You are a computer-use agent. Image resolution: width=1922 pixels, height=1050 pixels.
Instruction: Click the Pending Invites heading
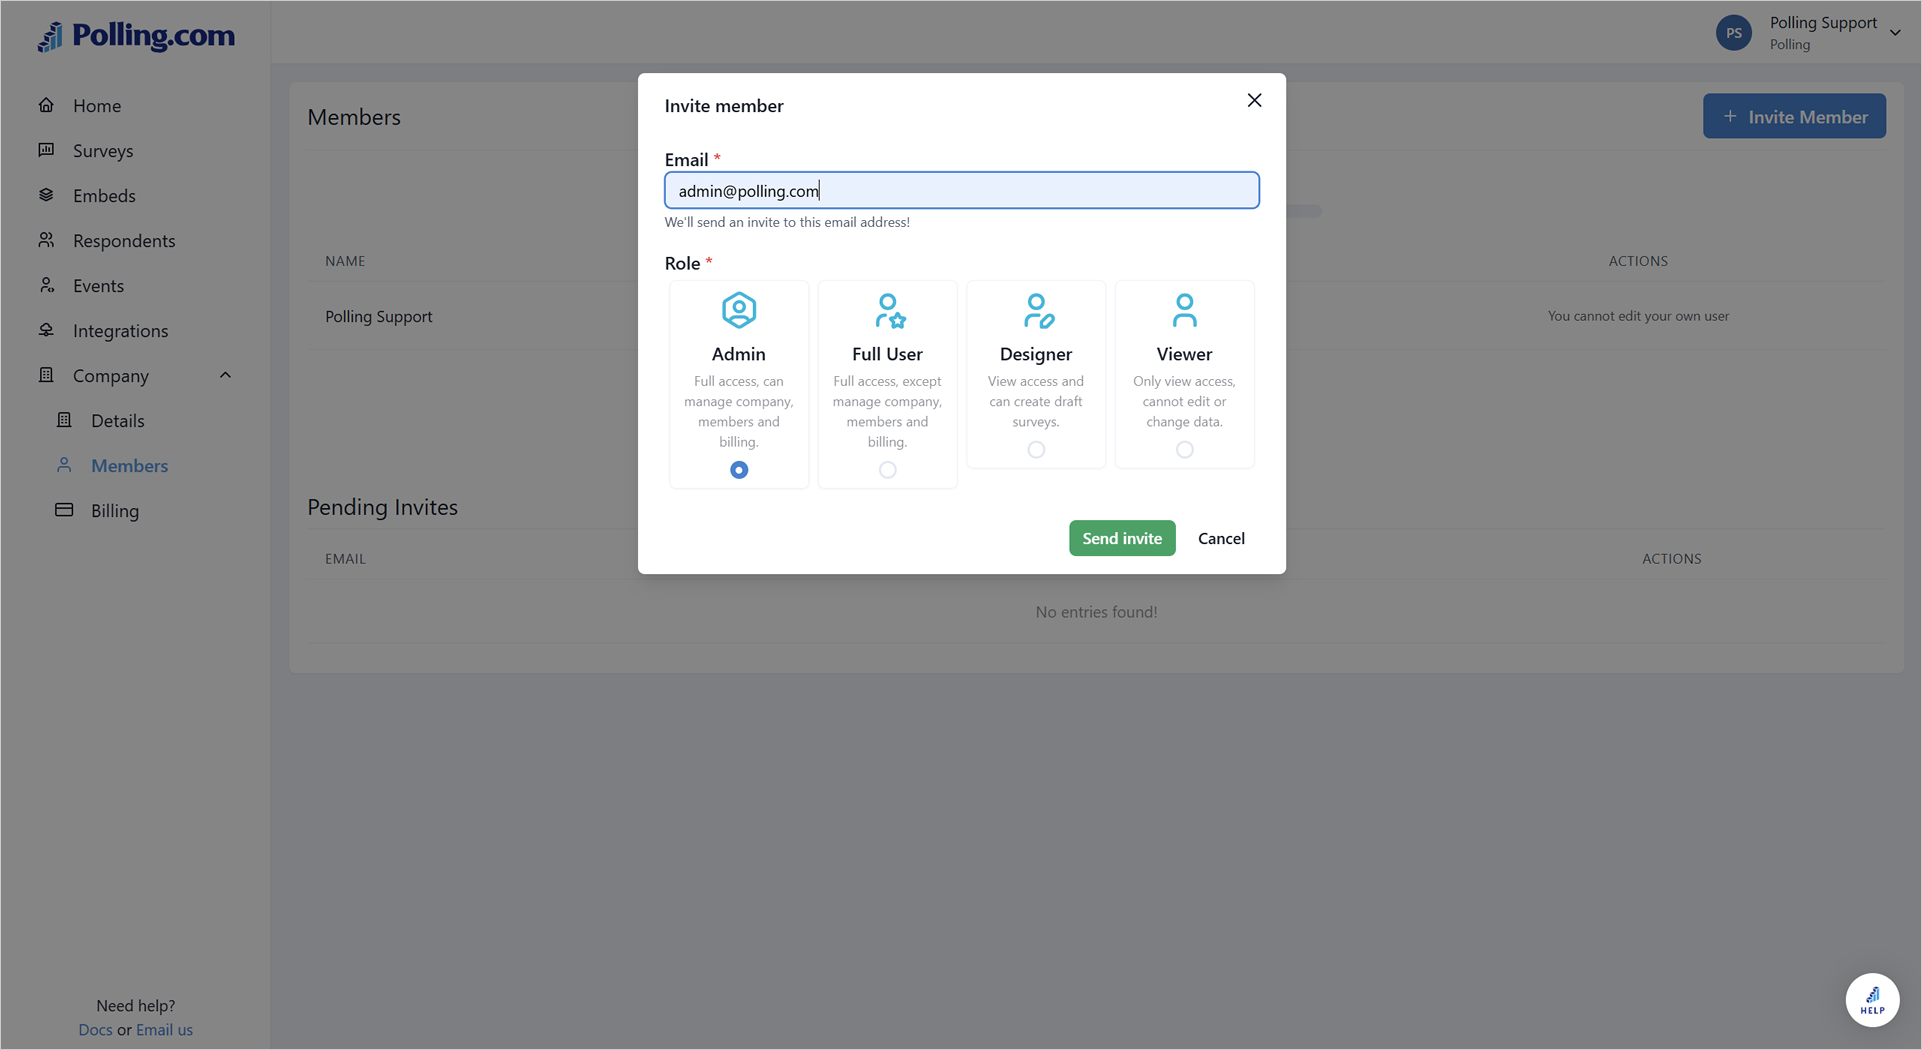[382, 507]
